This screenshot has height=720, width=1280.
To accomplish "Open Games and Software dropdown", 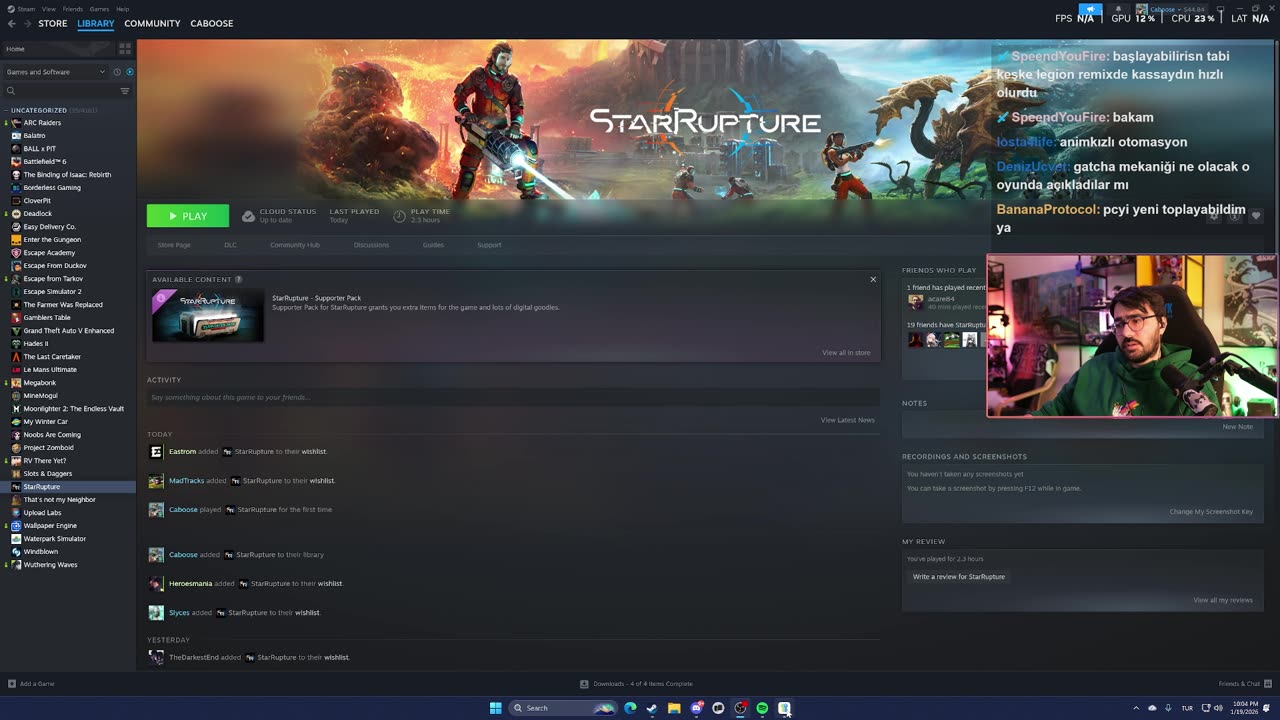I will 55,72.
